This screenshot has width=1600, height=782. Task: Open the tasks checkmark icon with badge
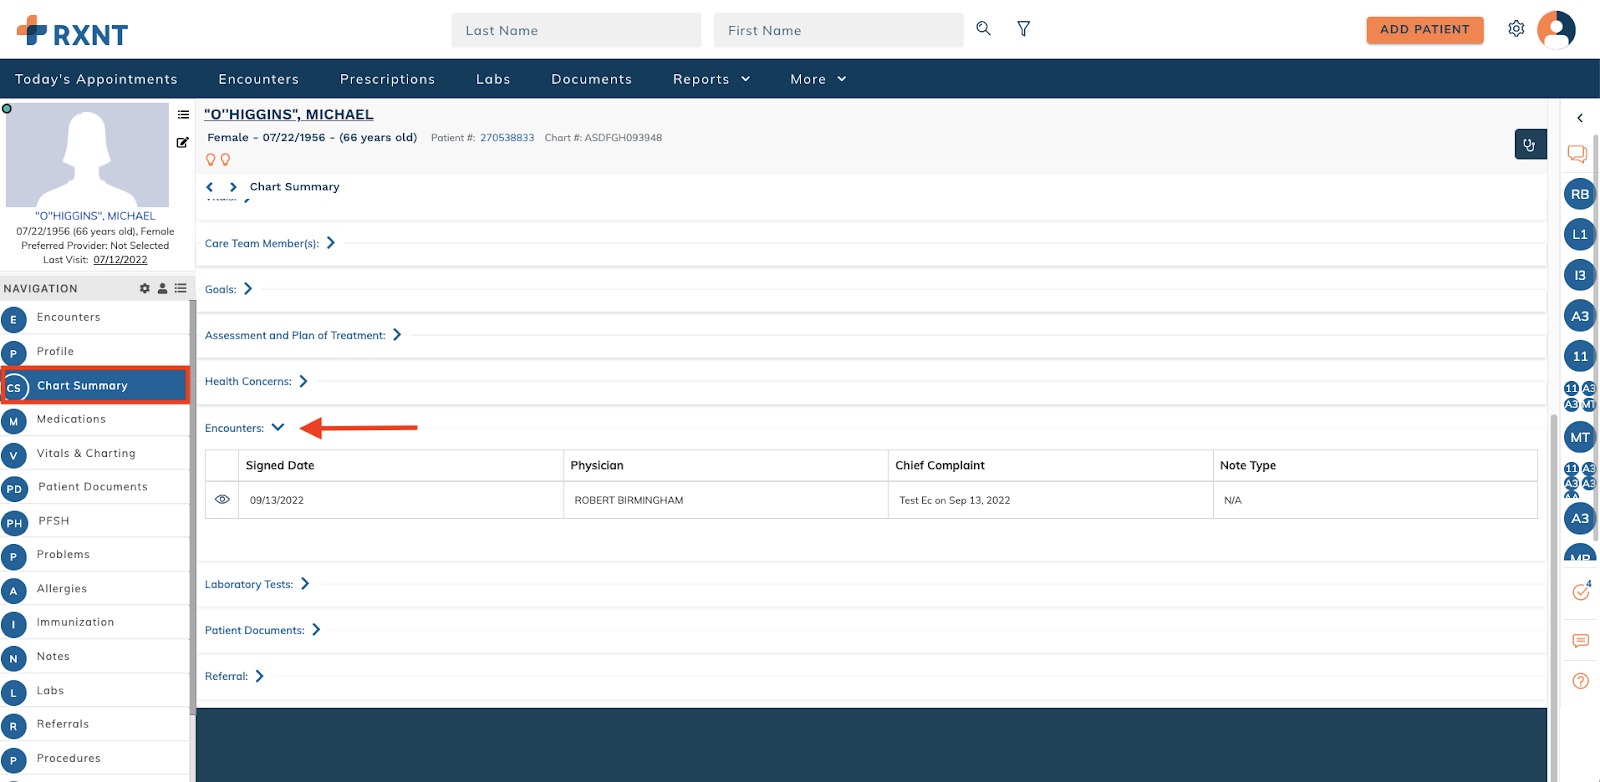pos(1580,592)
